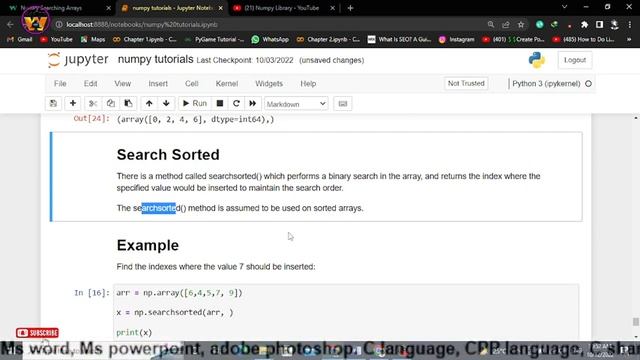Image resolution: width=640 pixels, height=360 pixels.
Task: Click the Last Checkpoint 10/03/2022 text
Action: (x=245, y=60)
